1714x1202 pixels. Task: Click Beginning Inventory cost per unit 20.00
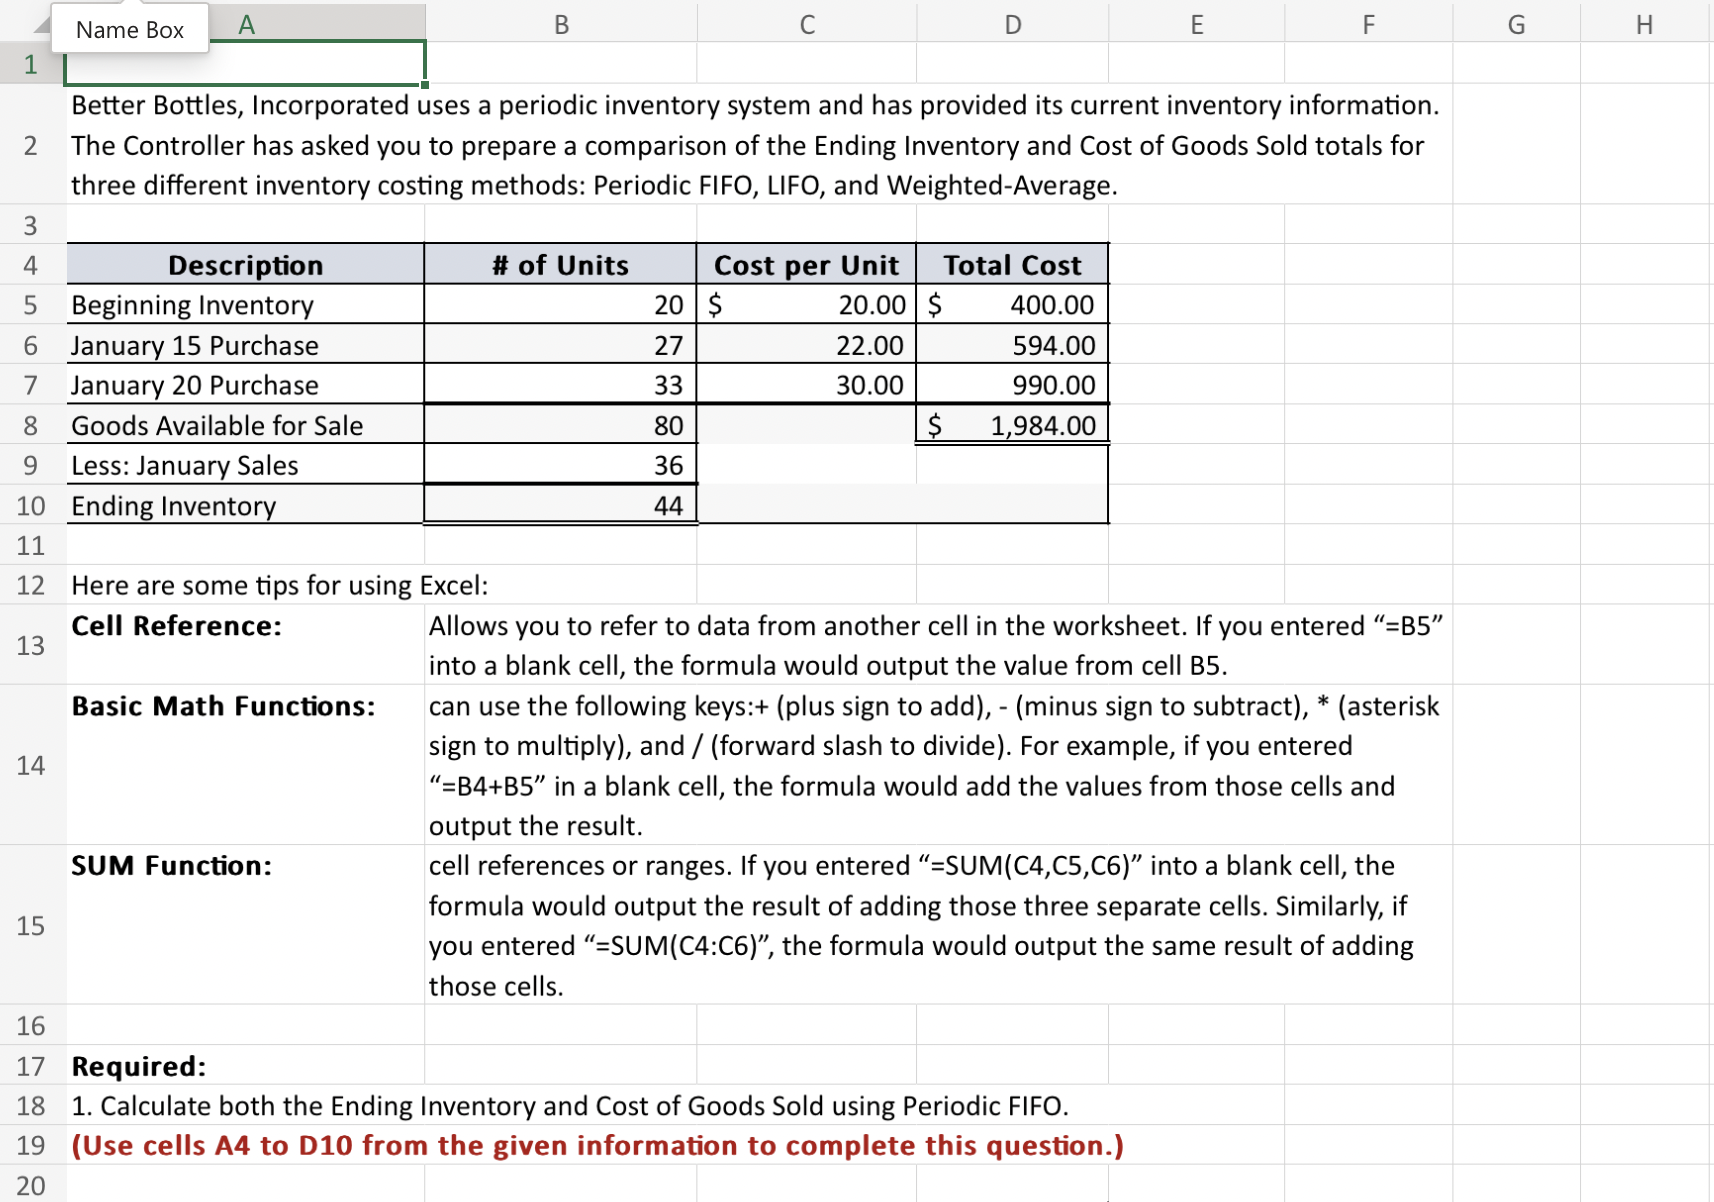click(x=807, y=305)
